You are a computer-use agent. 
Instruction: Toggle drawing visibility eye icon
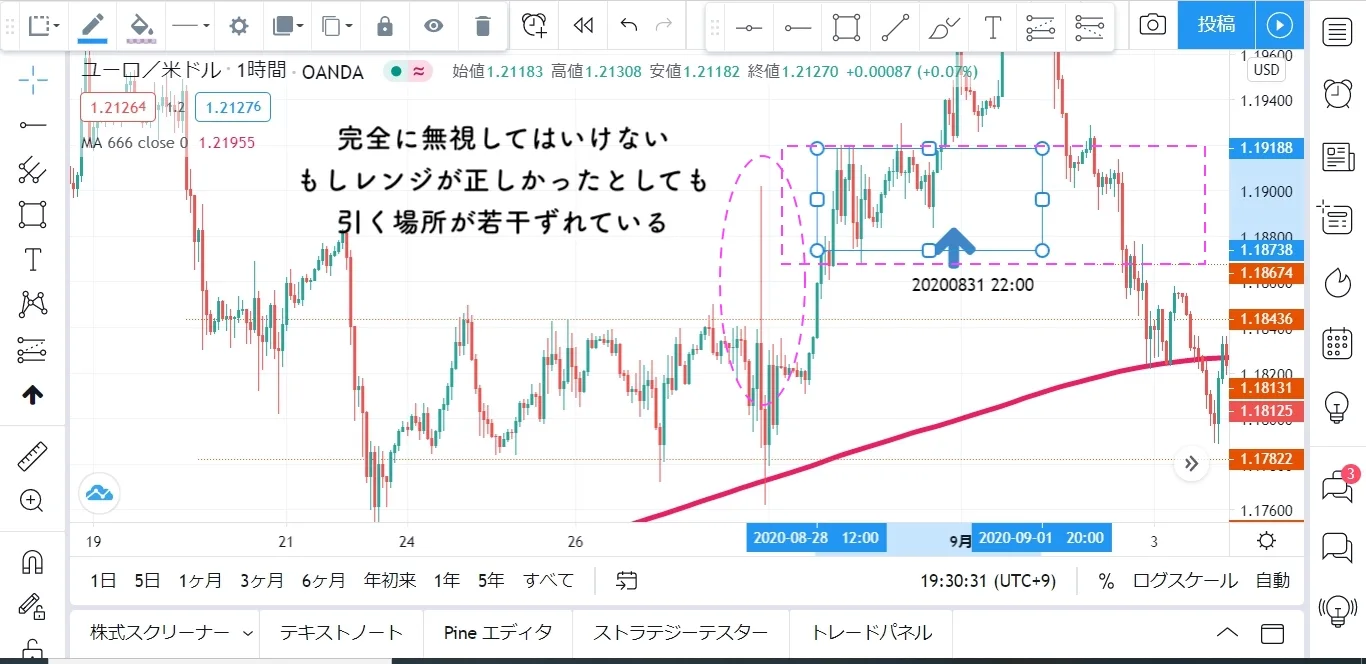(433, 25)
